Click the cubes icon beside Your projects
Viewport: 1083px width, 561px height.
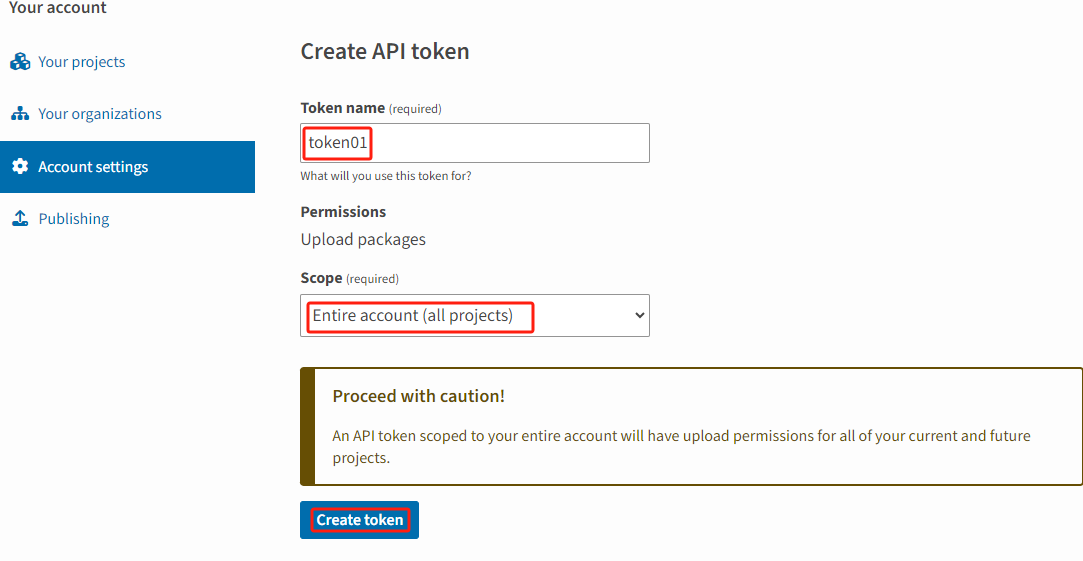(x=20, y=62)
